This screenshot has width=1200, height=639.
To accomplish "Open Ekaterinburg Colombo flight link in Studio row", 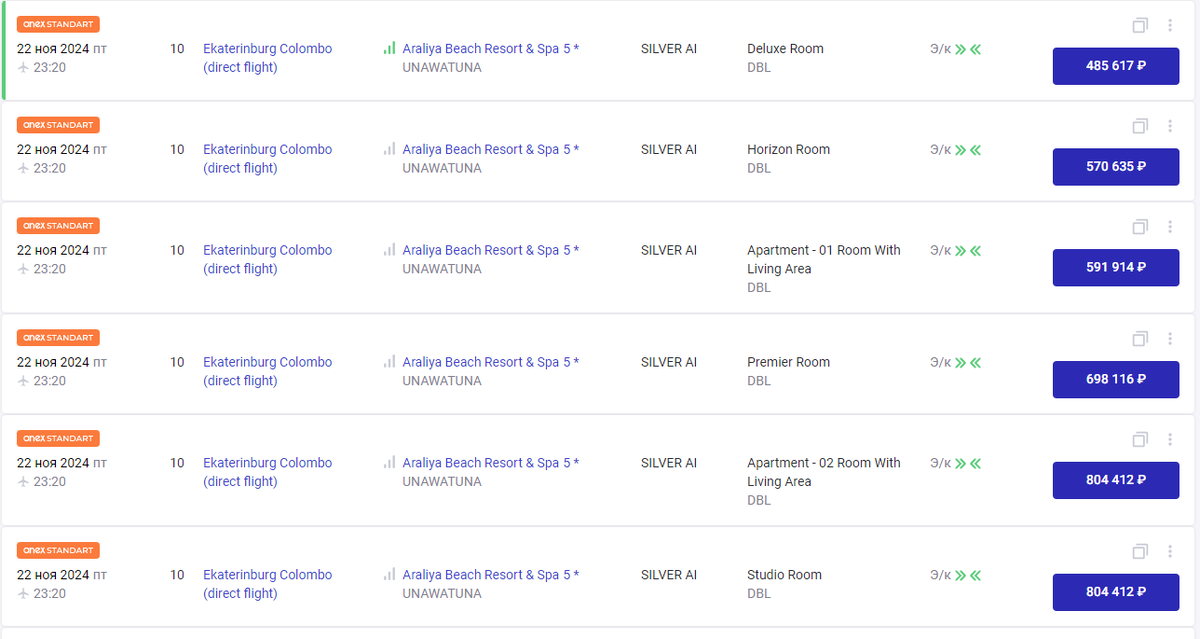I will pos(268,584).
